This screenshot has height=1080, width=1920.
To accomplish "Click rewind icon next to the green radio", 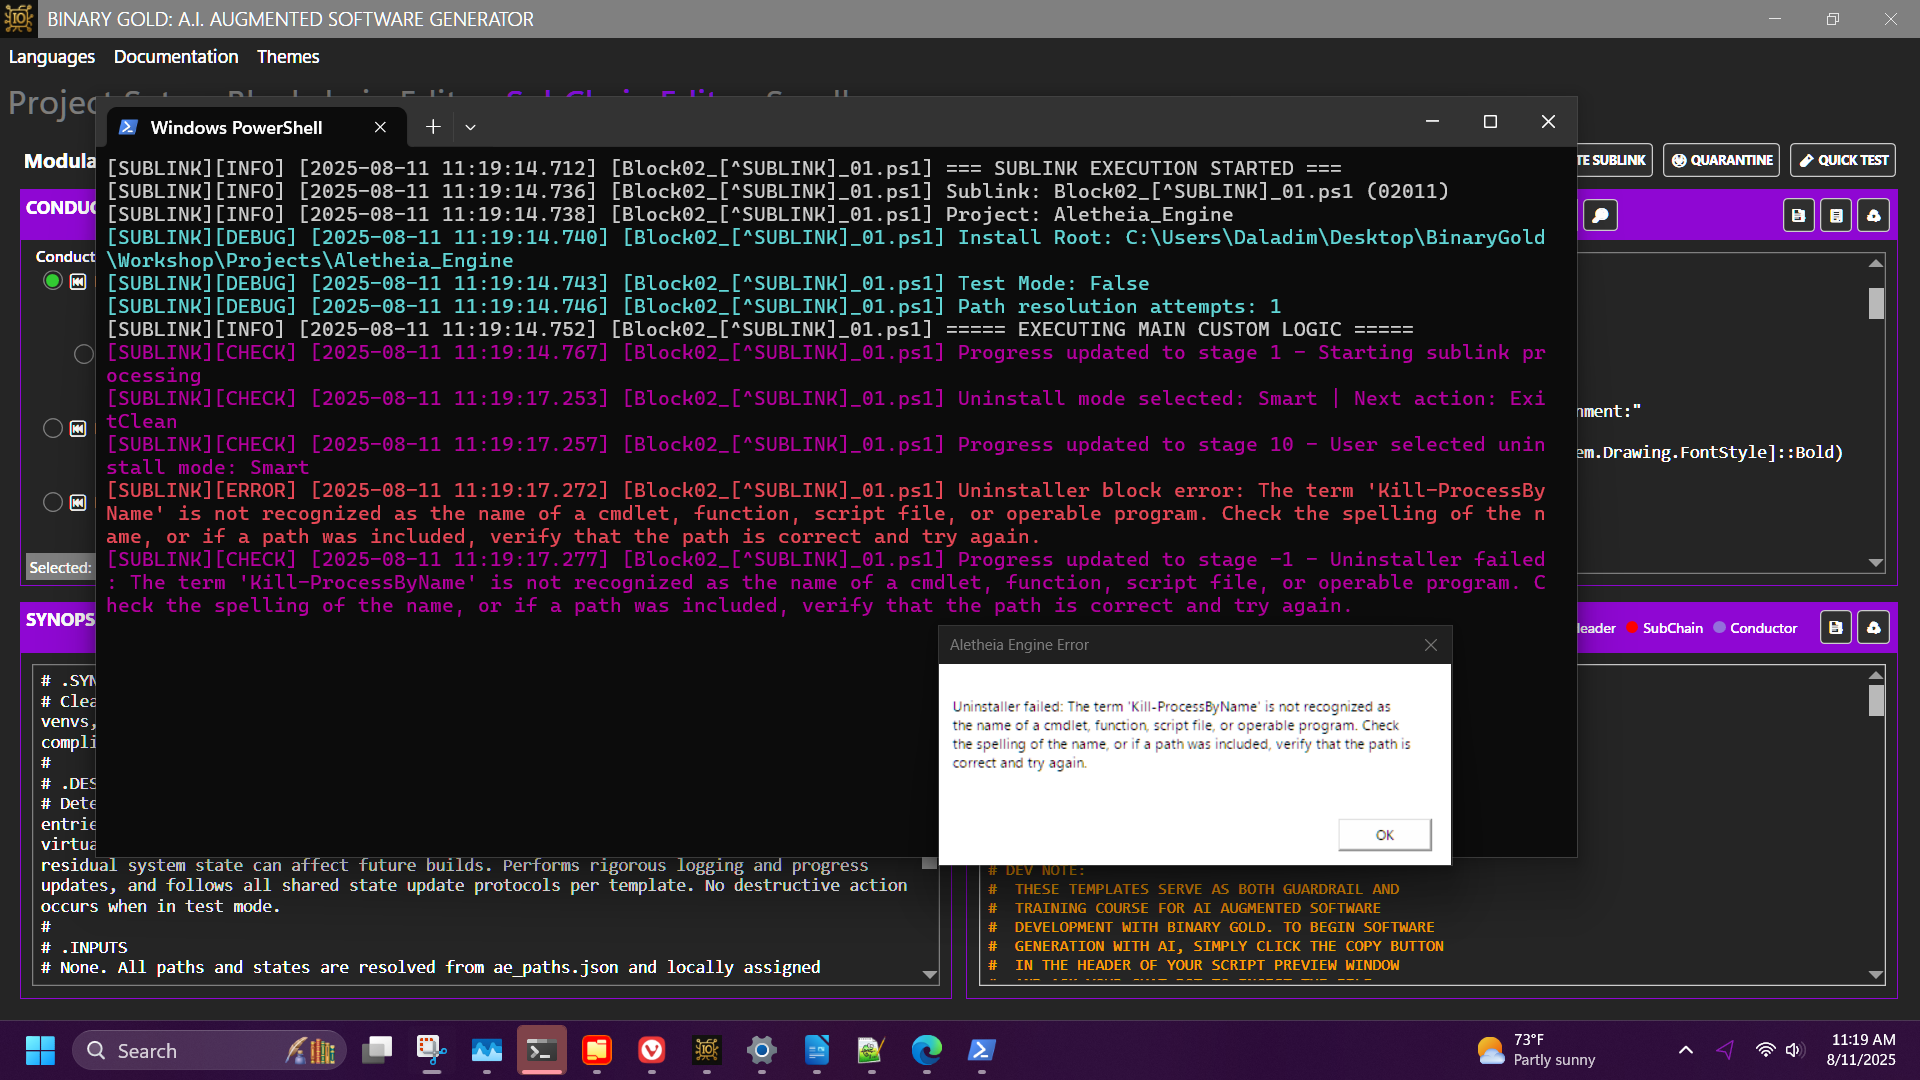I will [78, 282].
